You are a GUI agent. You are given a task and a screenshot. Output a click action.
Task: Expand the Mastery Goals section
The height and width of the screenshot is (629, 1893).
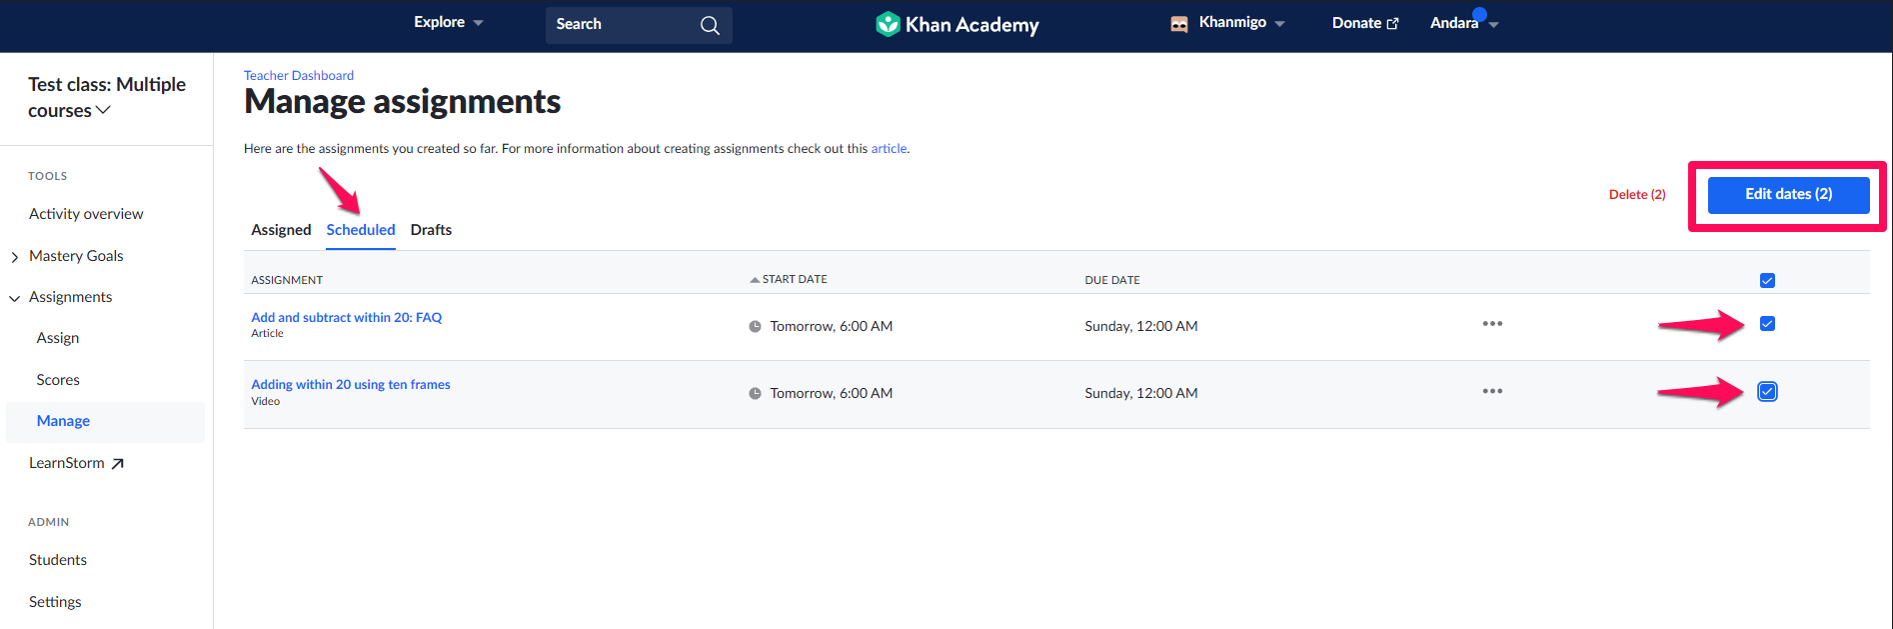tap(15, 257)
